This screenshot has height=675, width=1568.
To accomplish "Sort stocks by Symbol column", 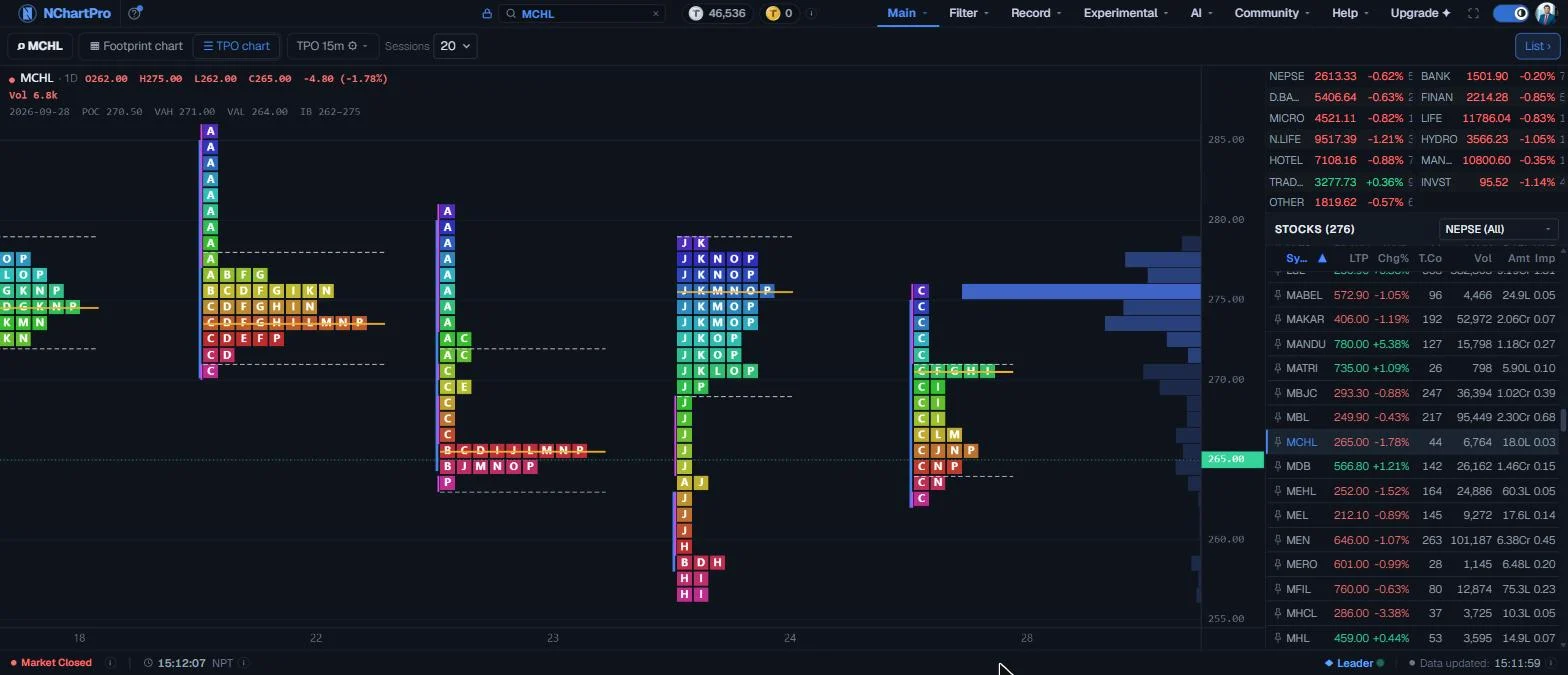I will [x=1306, y=258].
